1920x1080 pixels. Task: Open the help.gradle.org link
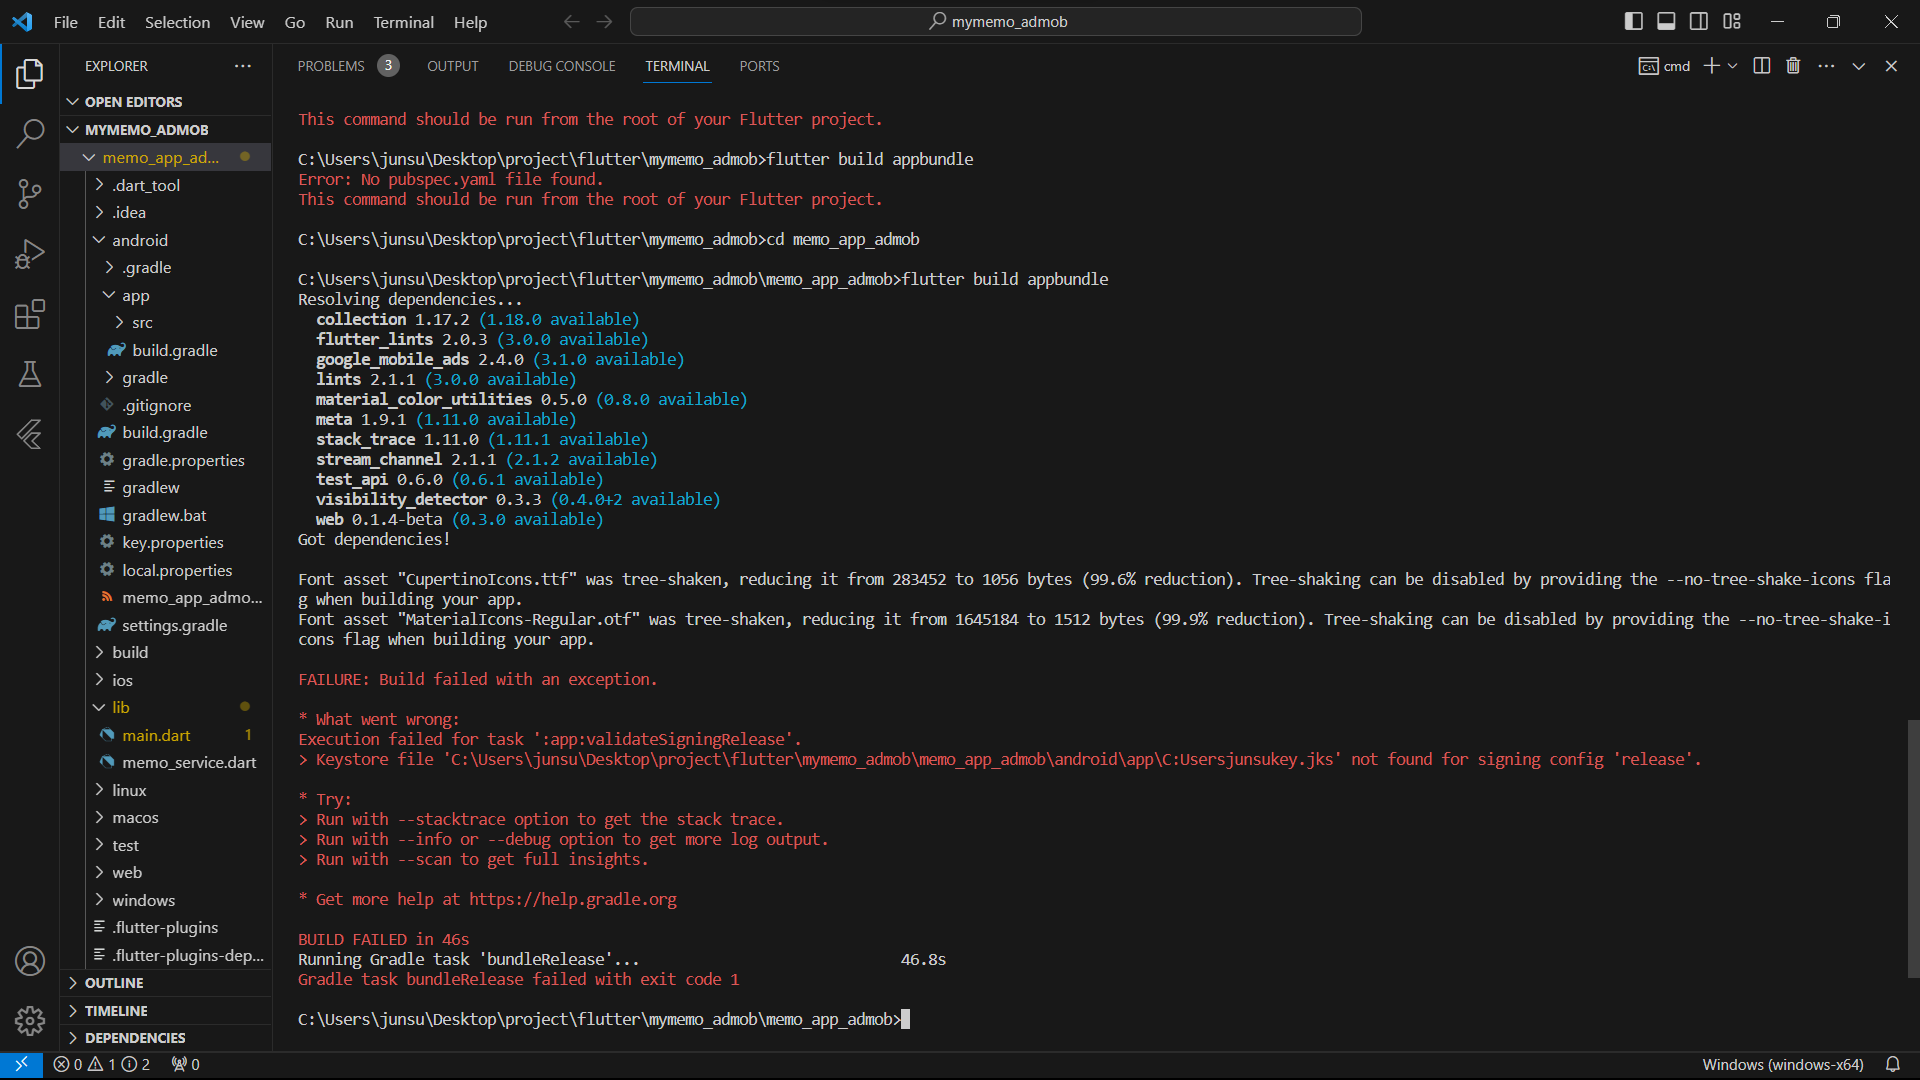[x=573, y=899]
